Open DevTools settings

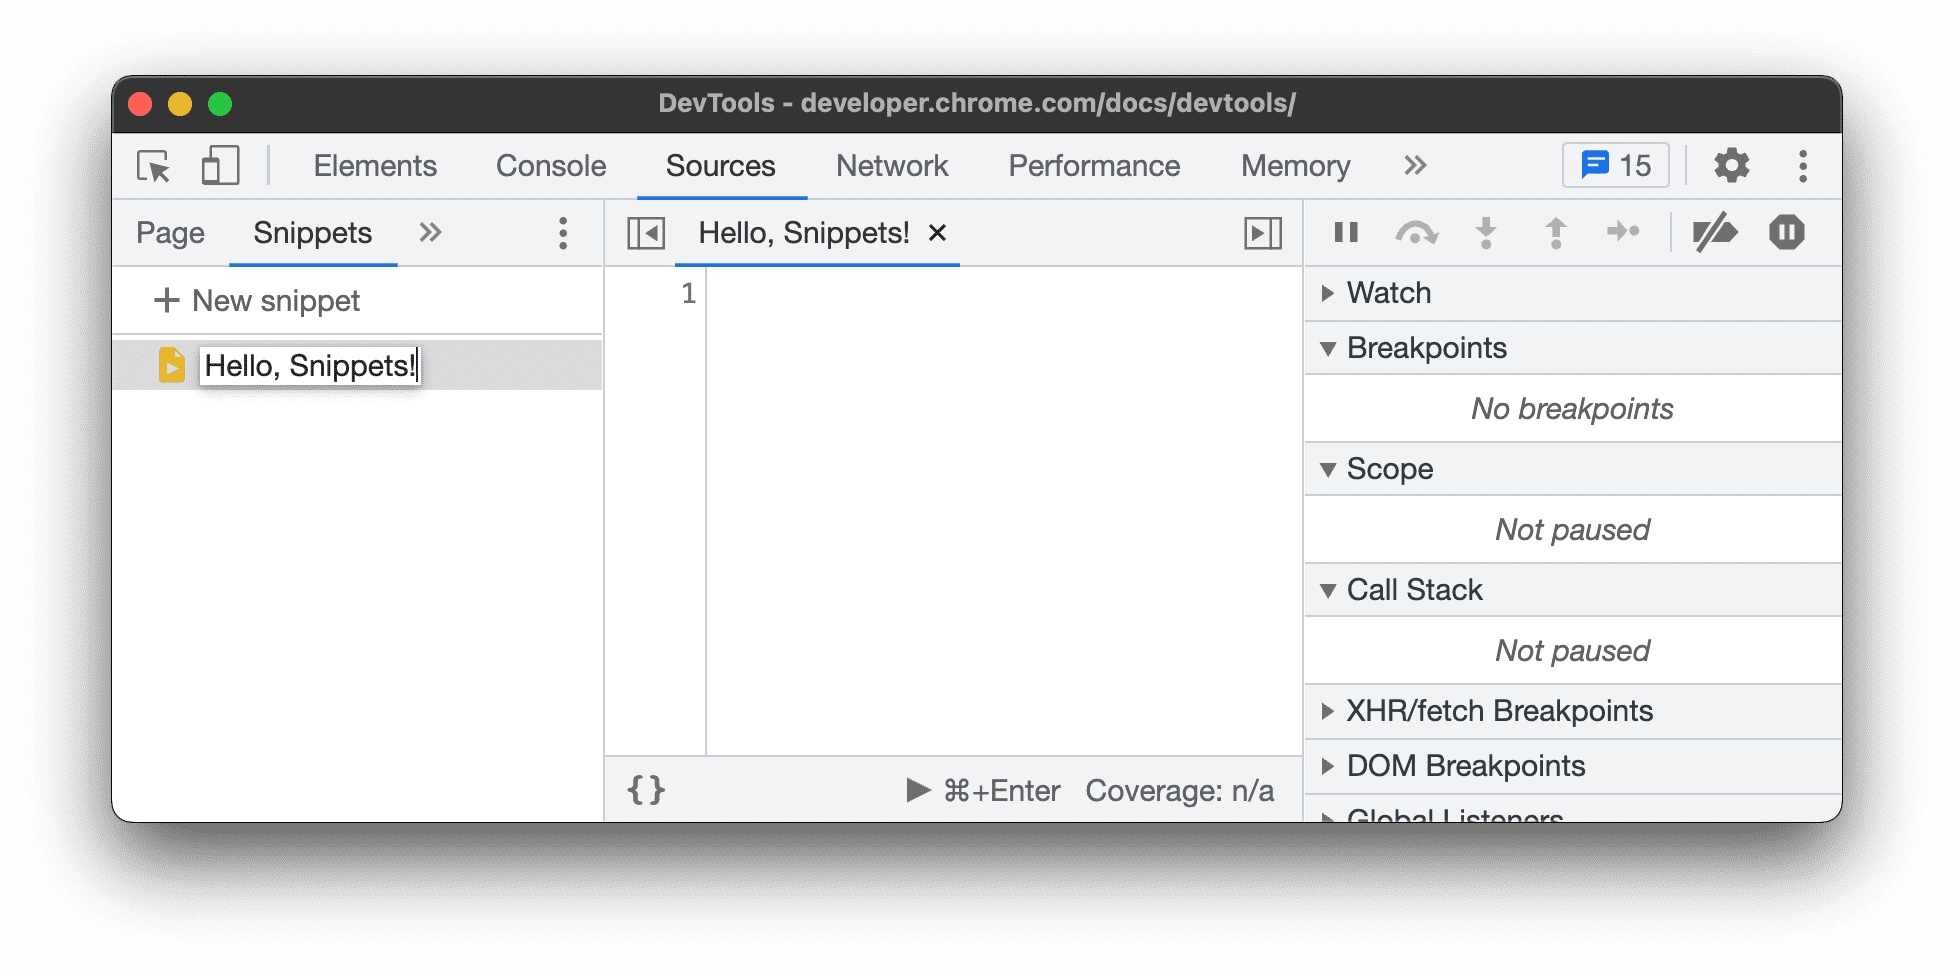pyautogui.click(x=1731, y=166)
